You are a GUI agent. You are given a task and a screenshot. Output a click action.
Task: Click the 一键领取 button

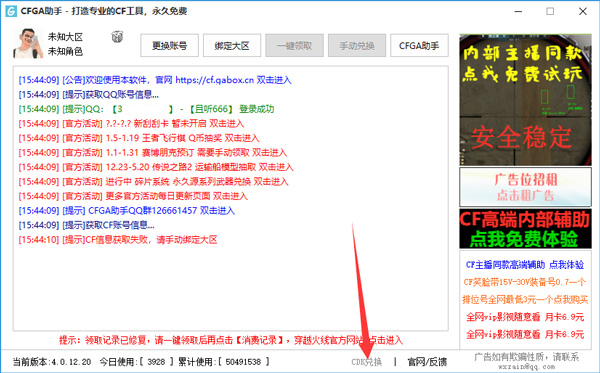click(x=295, y=46)
